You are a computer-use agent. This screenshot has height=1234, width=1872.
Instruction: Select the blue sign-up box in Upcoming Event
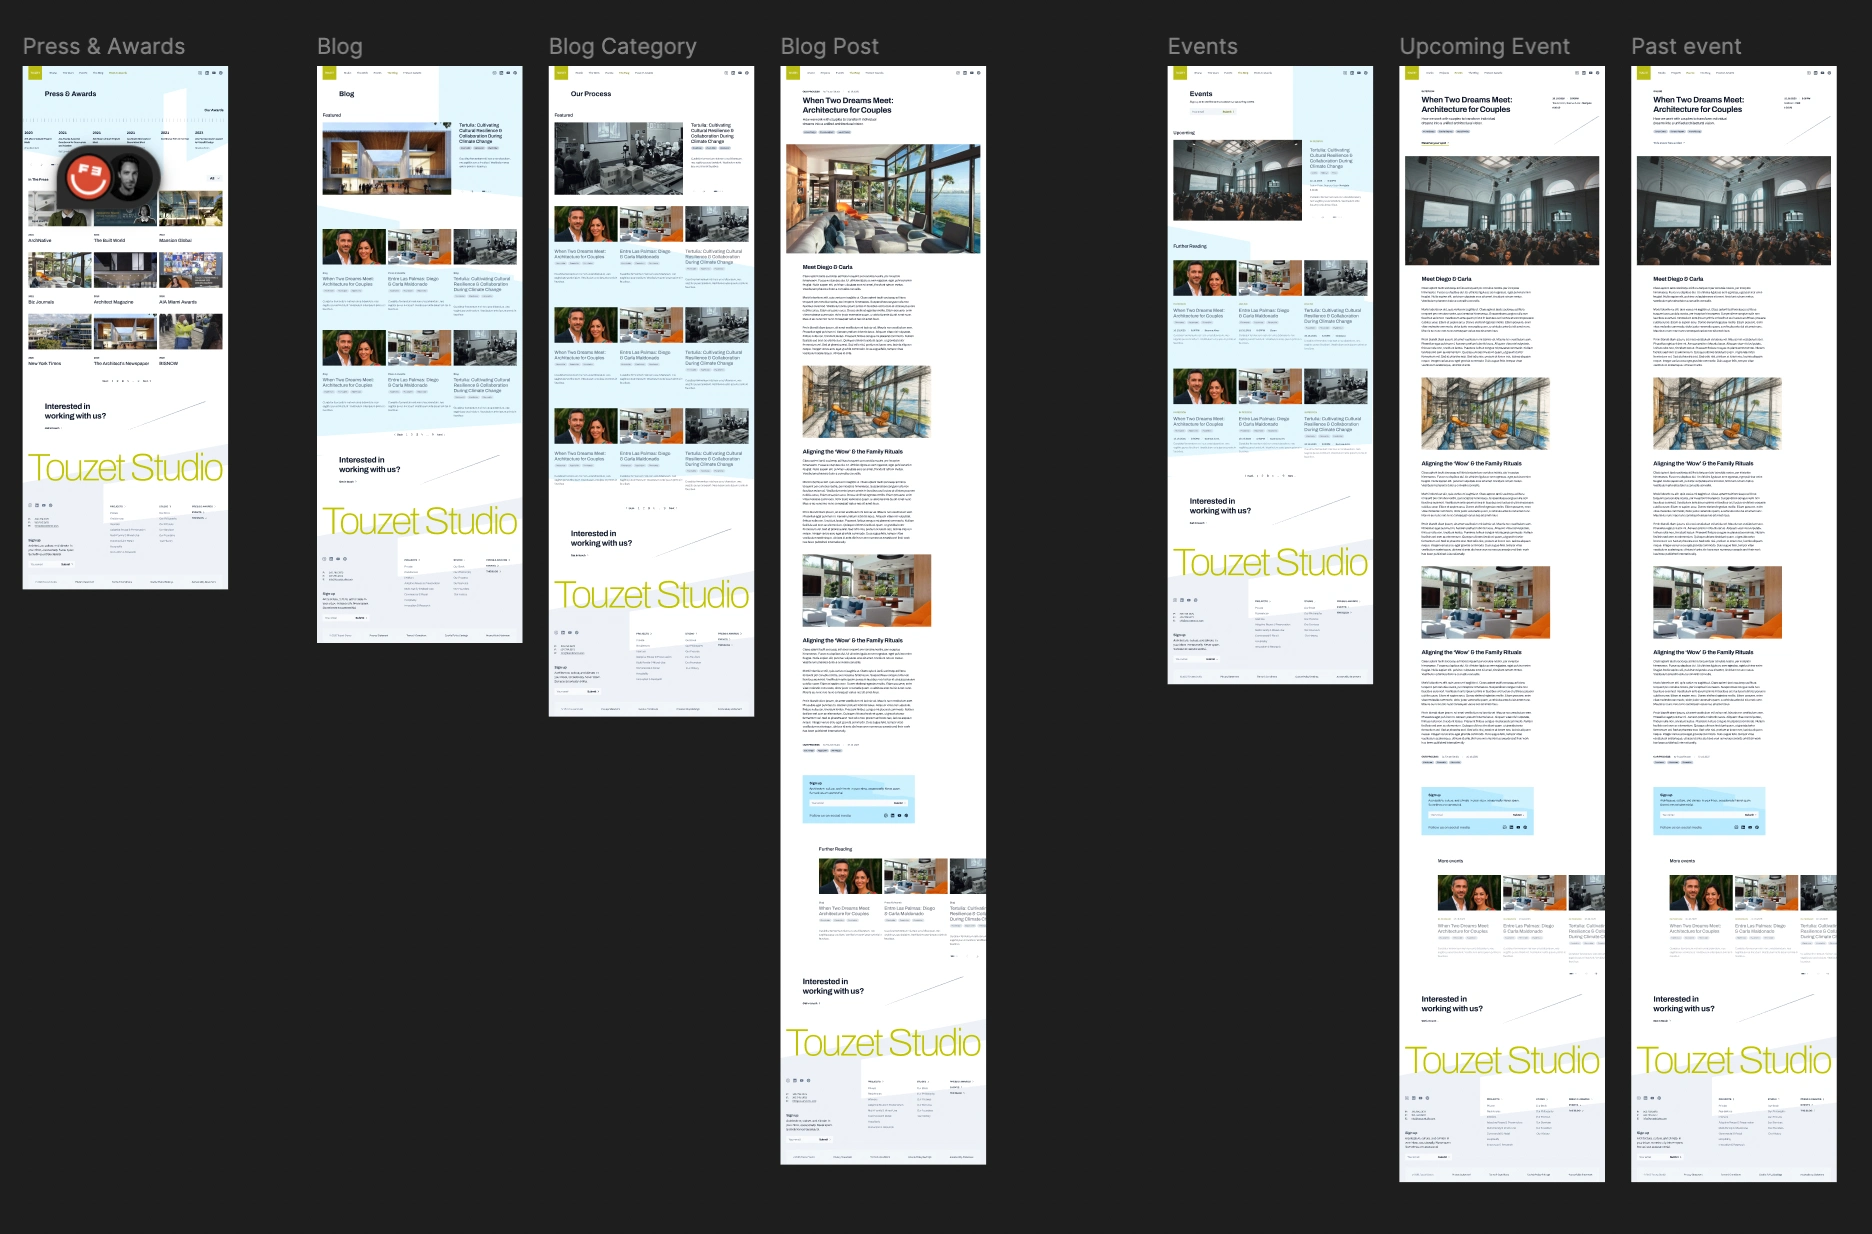click(1478, 812)
